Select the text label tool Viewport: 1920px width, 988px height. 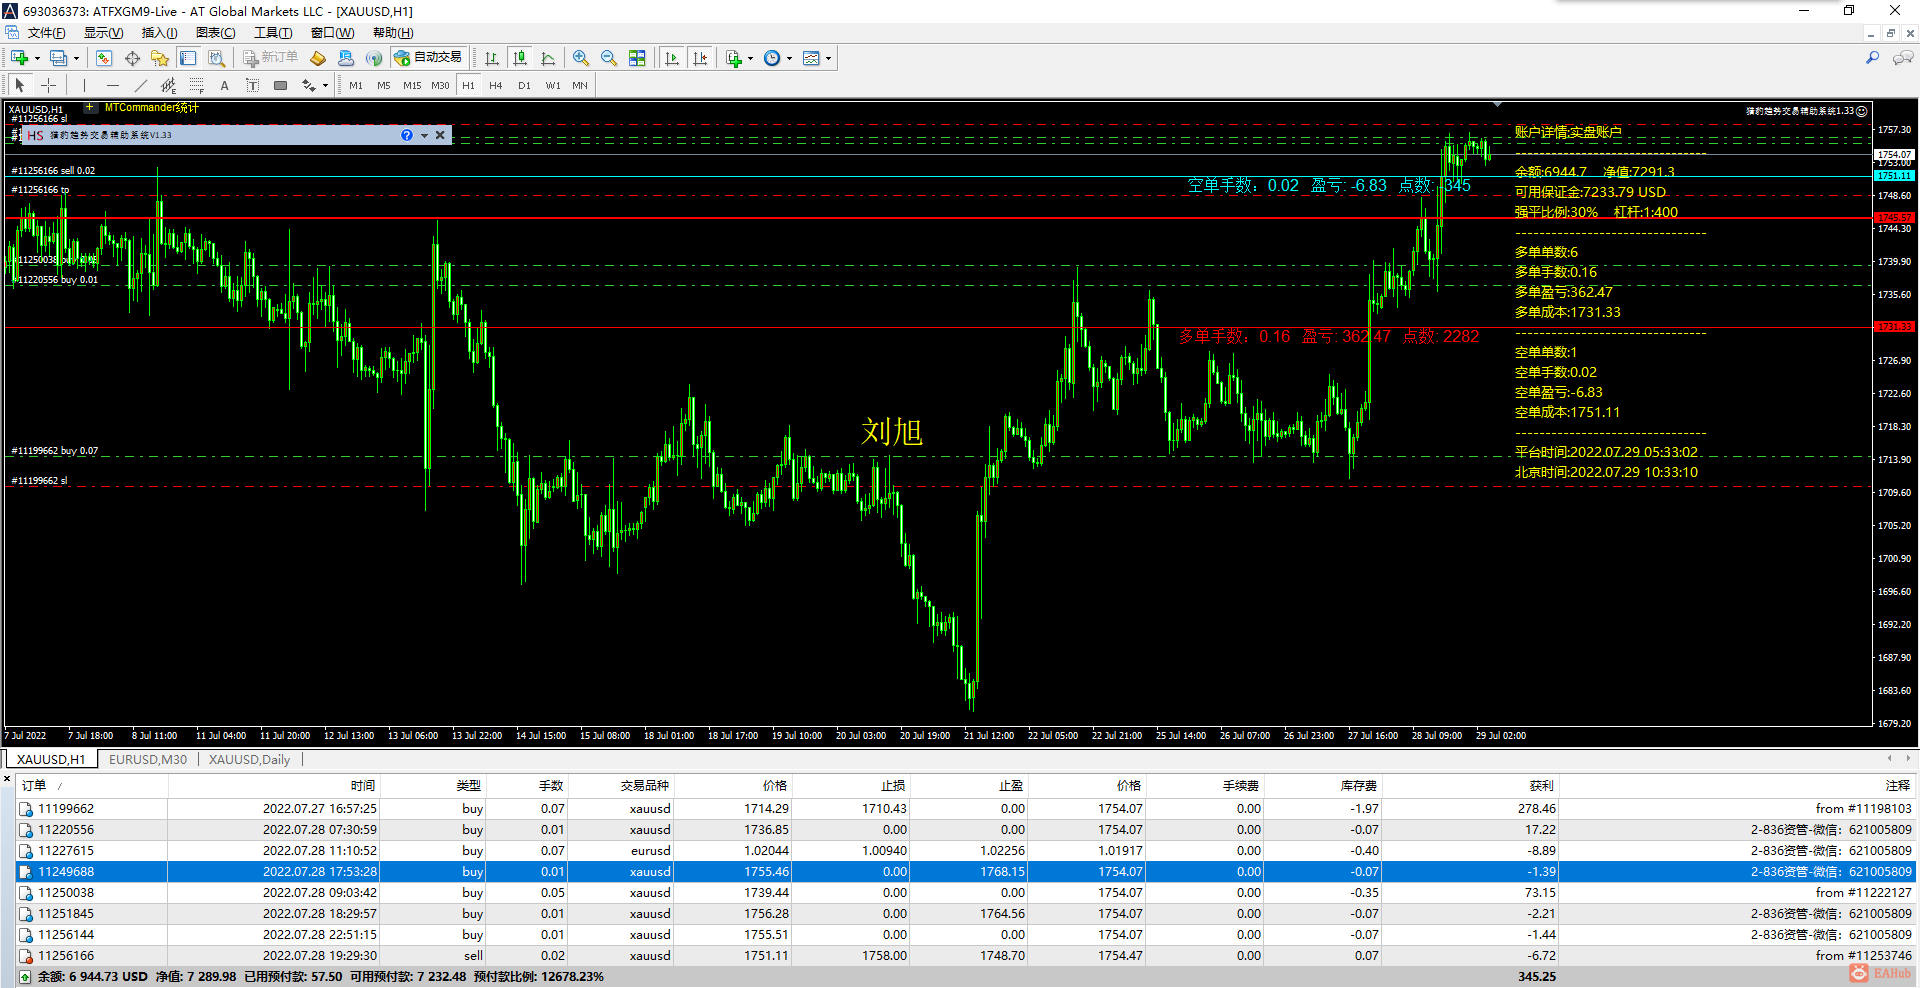pyautogui.click(x=252, y=85)
